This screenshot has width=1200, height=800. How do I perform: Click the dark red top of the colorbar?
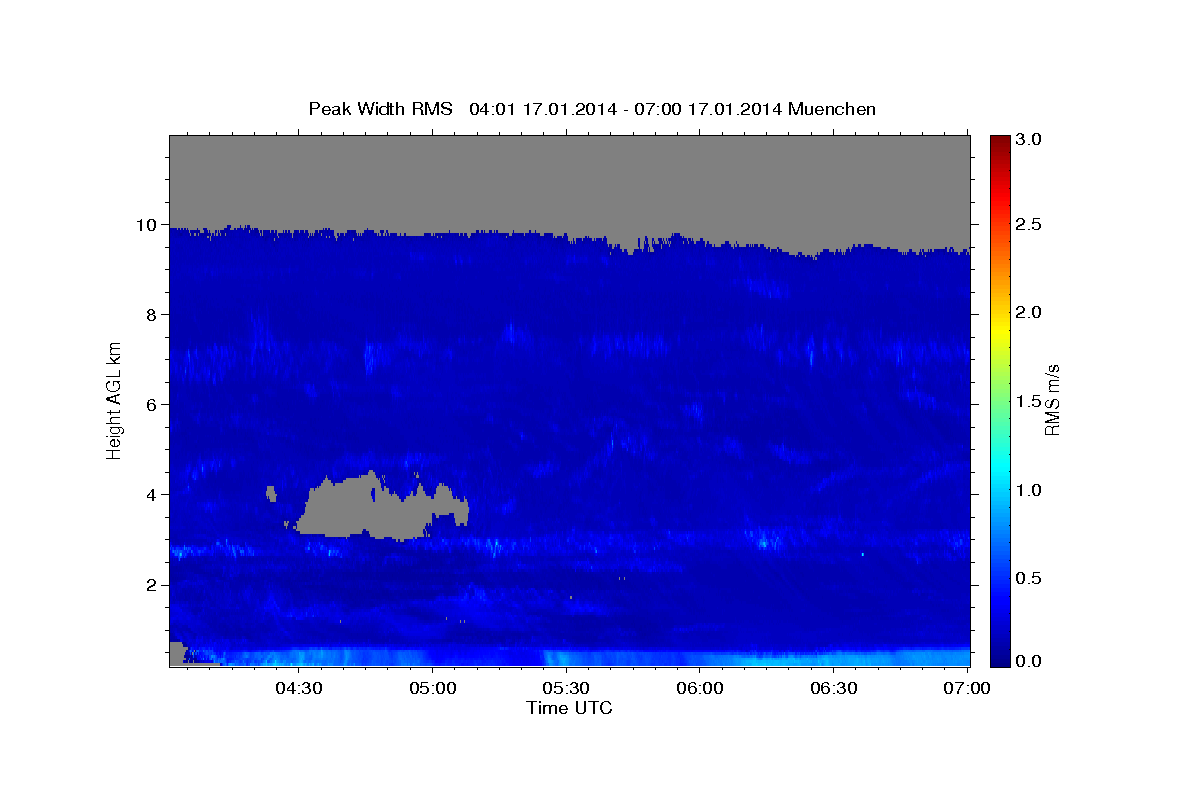[x=1000, y=141]
